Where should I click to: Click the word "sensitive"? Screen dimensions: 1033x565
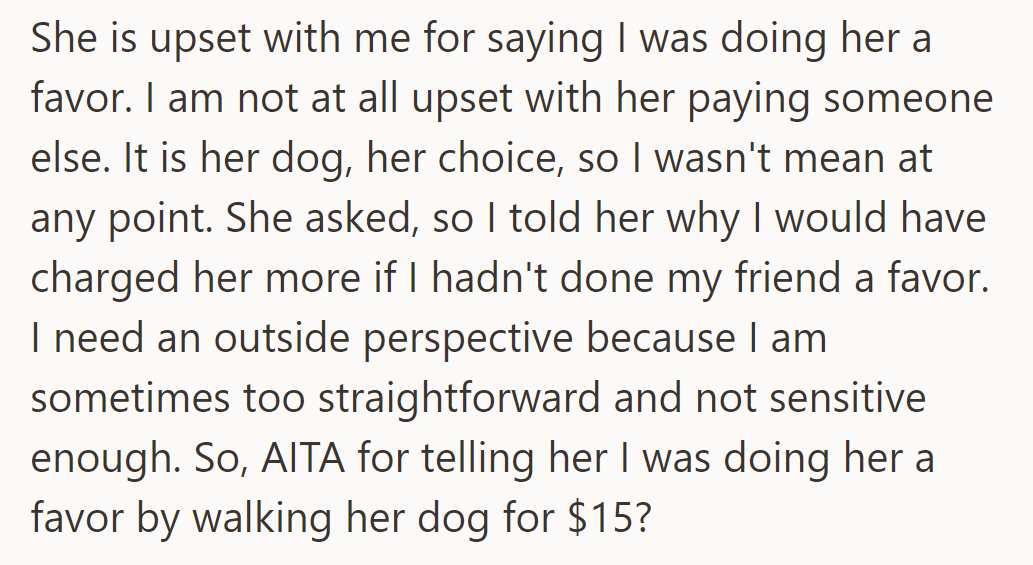click(847, 398)
